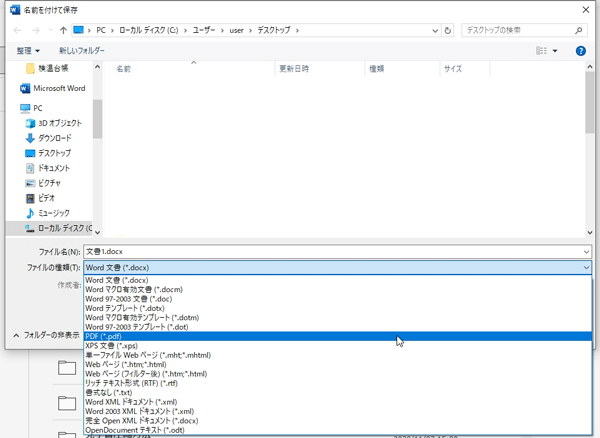Expand the ファイル名 dropdown arrow
Image resolution: width=600 pixels, height=438 pixels.
[586, 252]
